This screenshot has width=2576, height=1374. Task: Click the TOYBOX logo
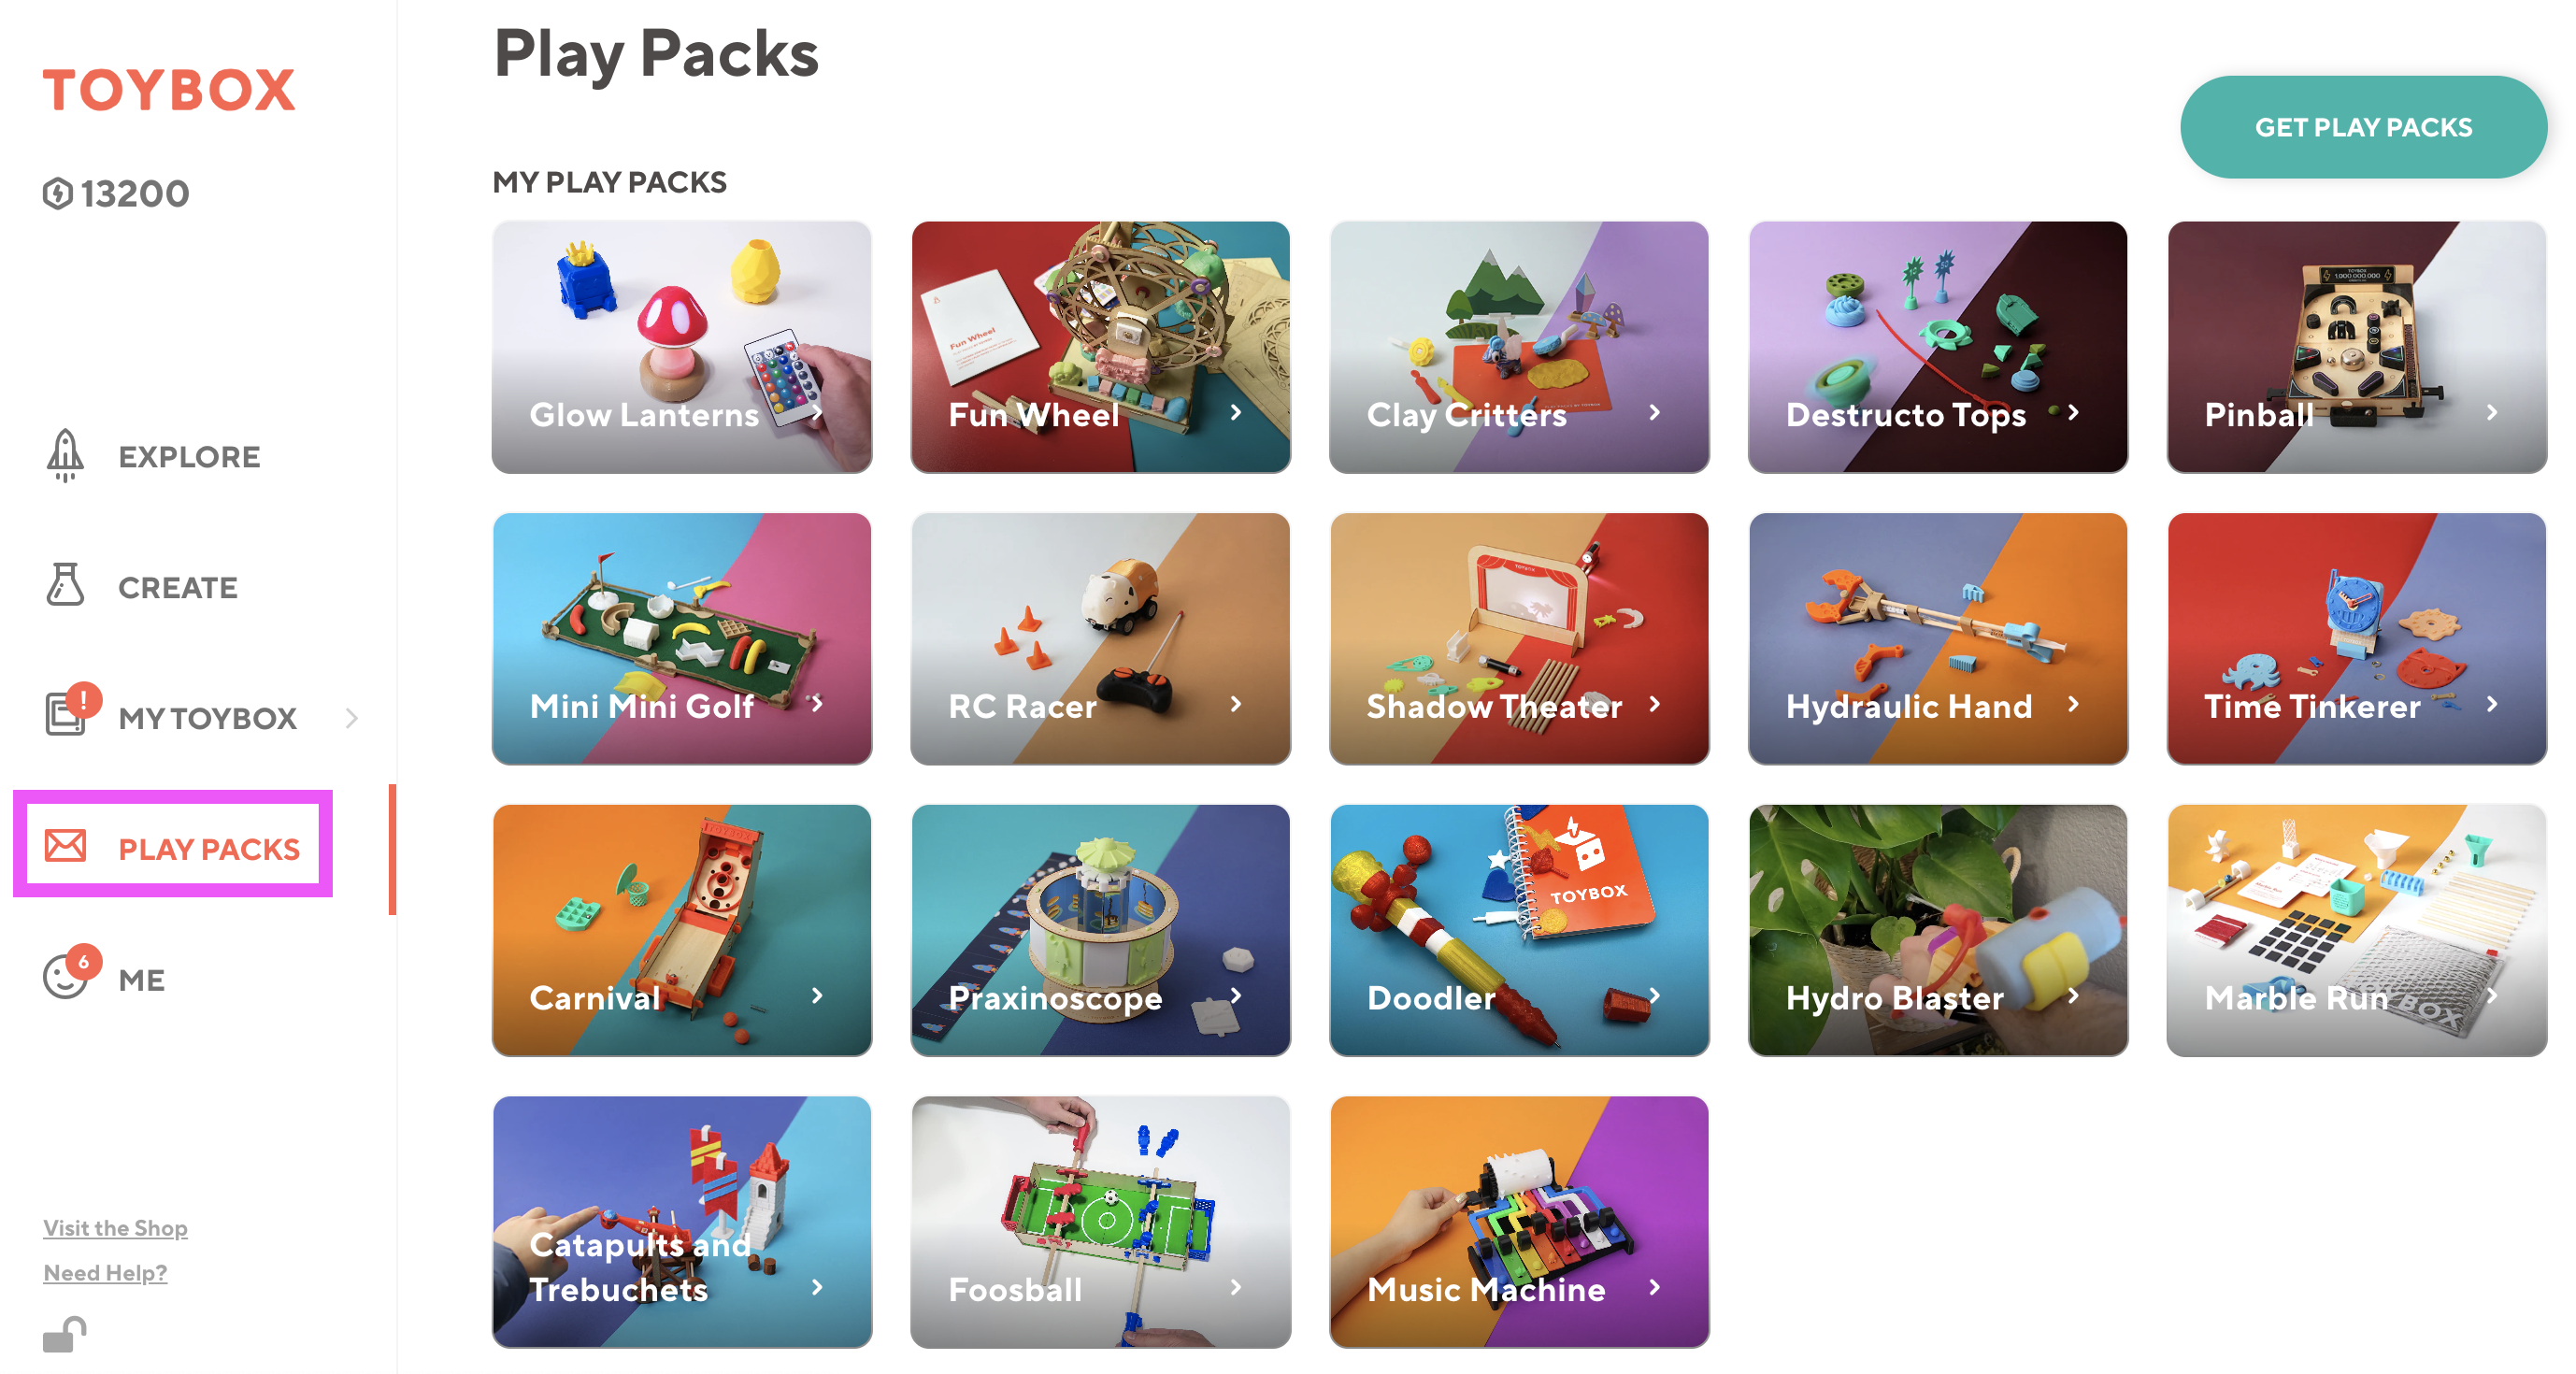pos(169,90)
